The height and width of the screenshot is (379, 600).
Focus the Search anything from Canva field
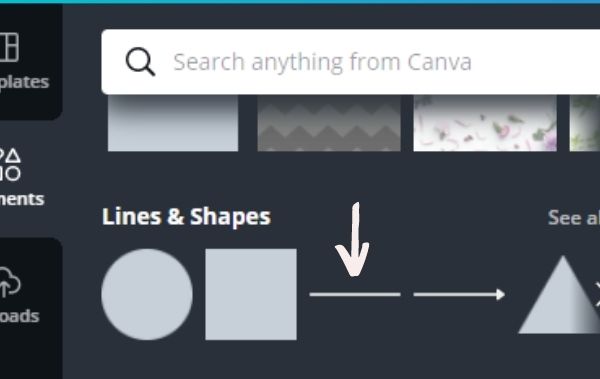(x=351, y=62)
